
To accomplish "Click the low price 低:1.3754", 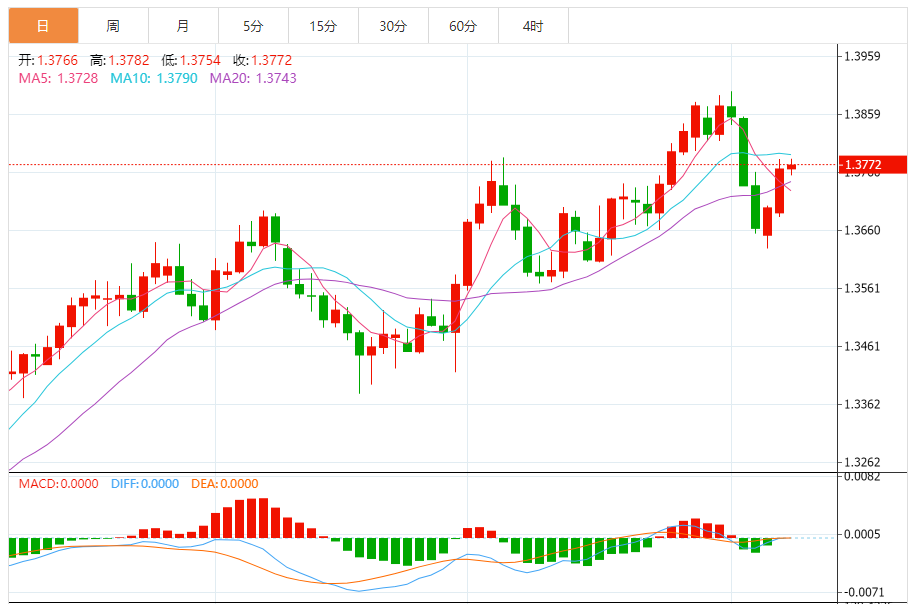I will point(191,60).
